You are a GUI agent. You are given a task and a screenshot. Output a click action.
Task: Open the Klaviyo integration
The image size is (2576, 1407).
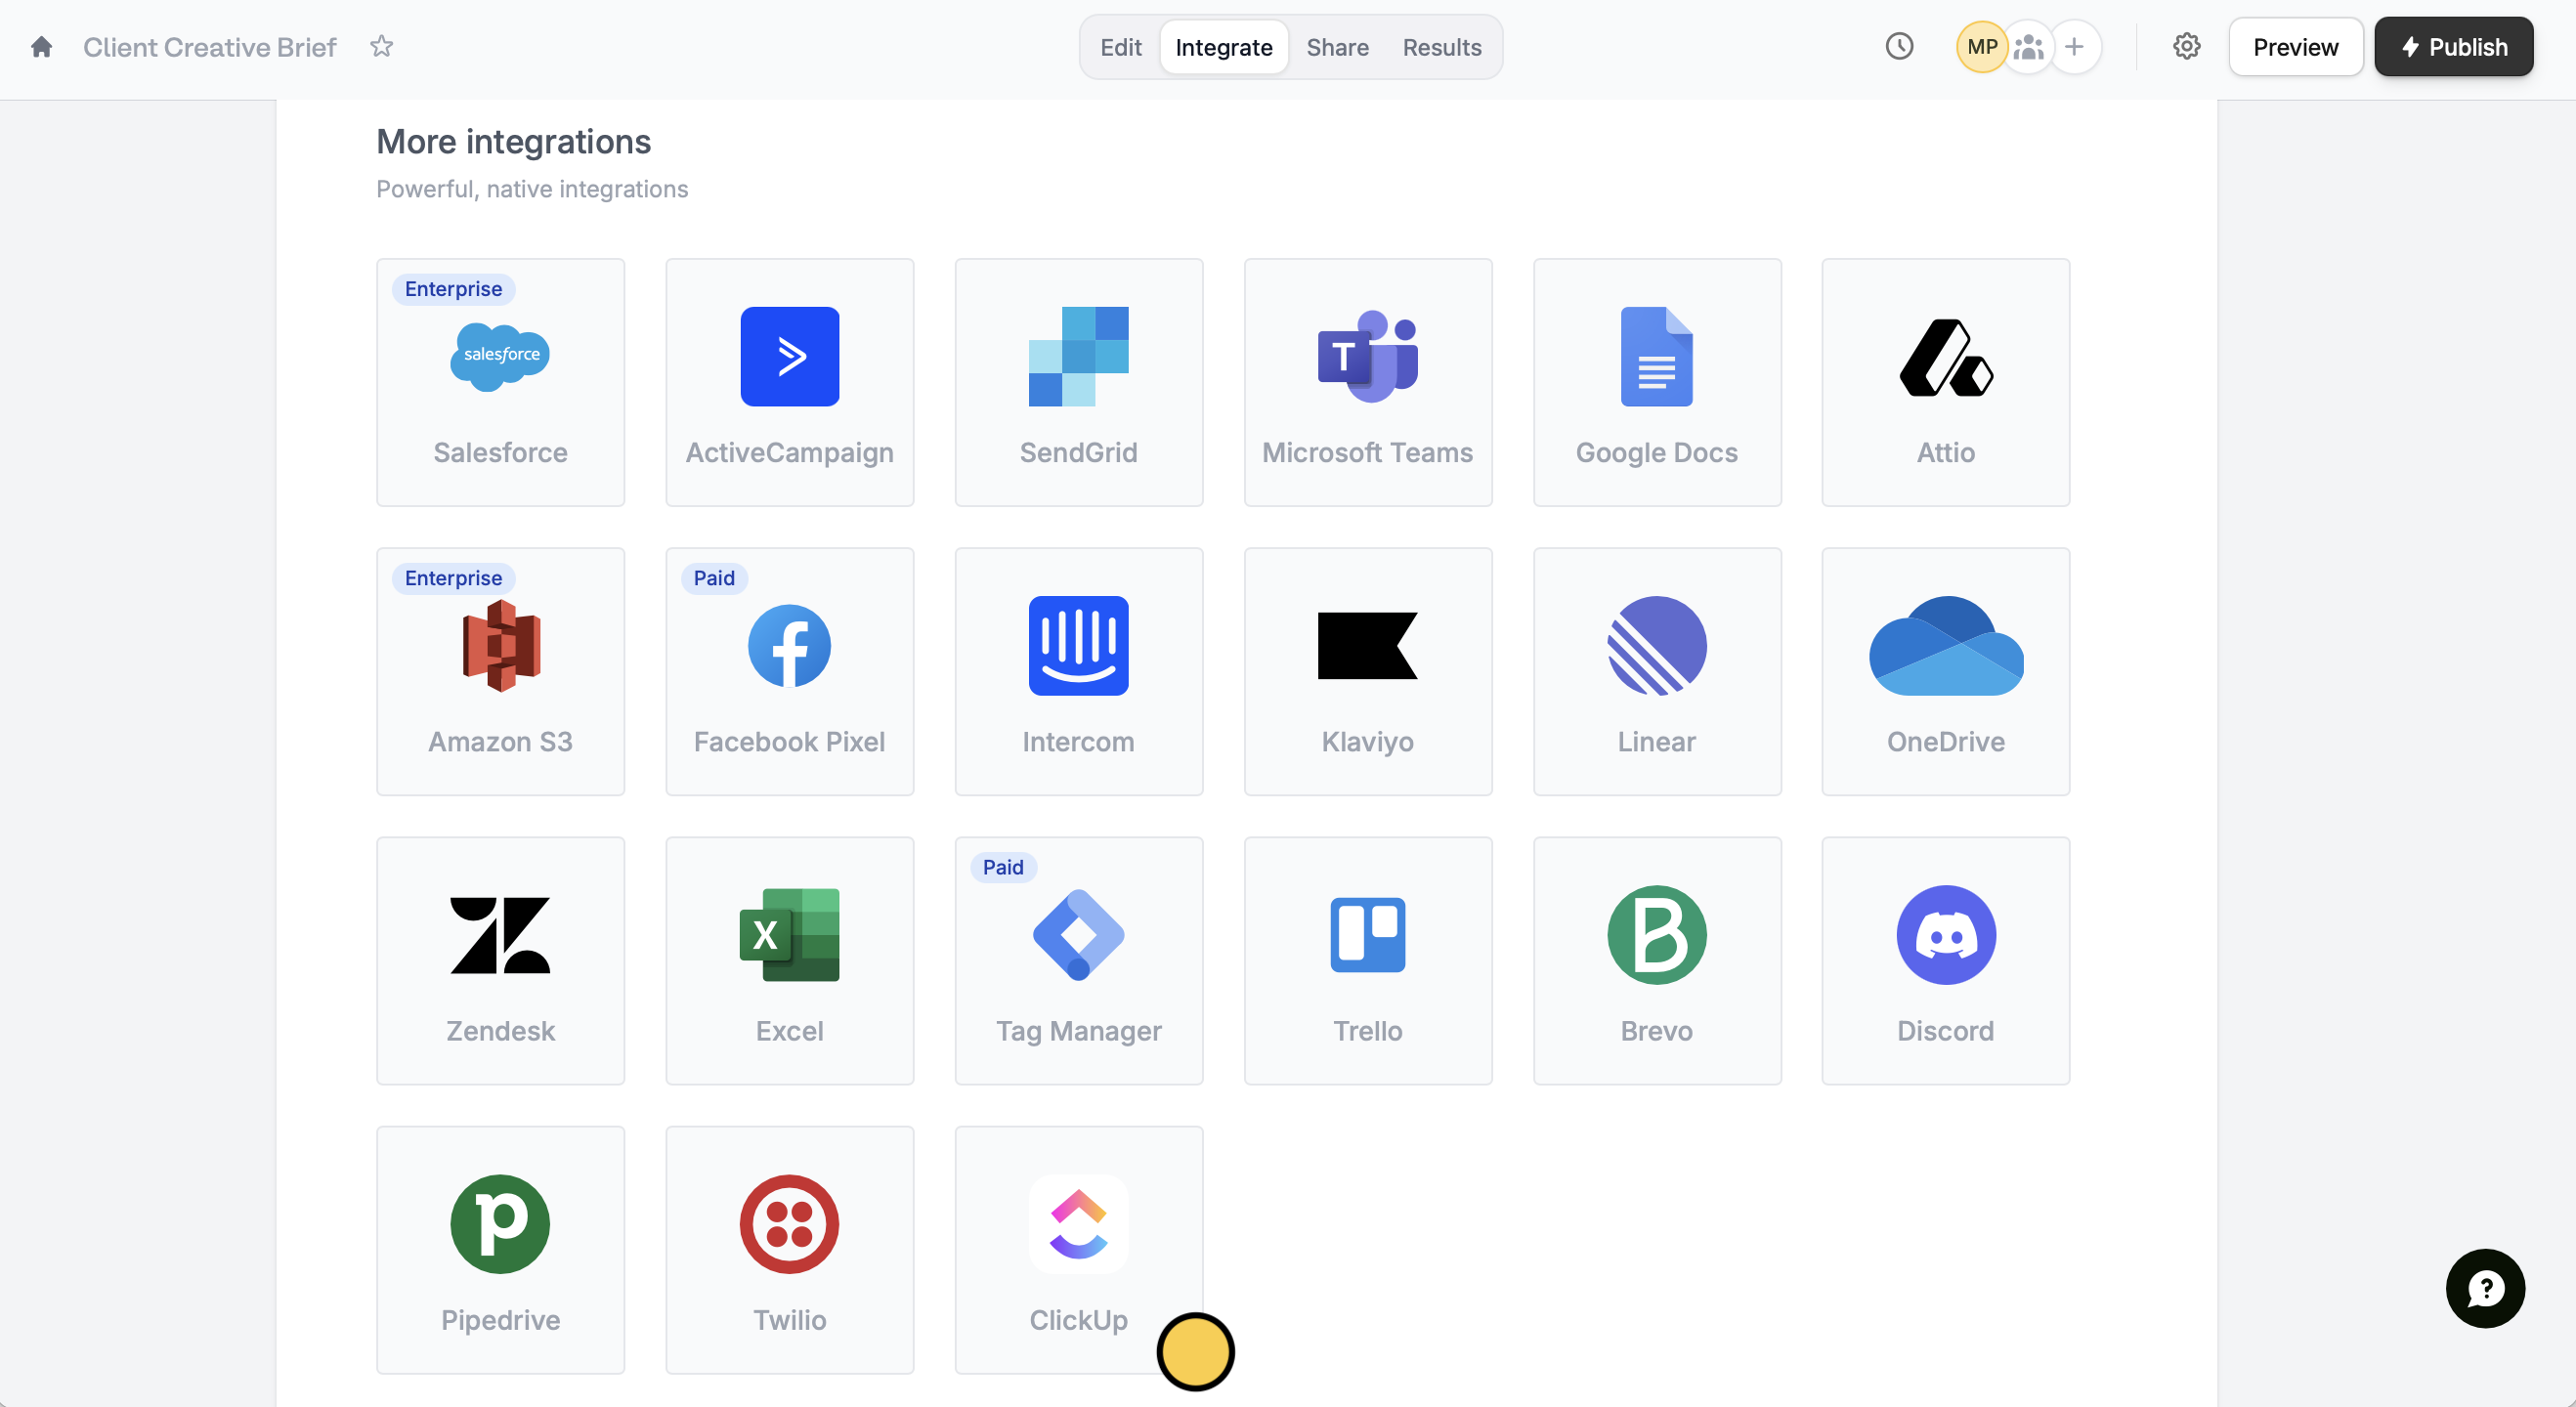tap(1367, 671)
